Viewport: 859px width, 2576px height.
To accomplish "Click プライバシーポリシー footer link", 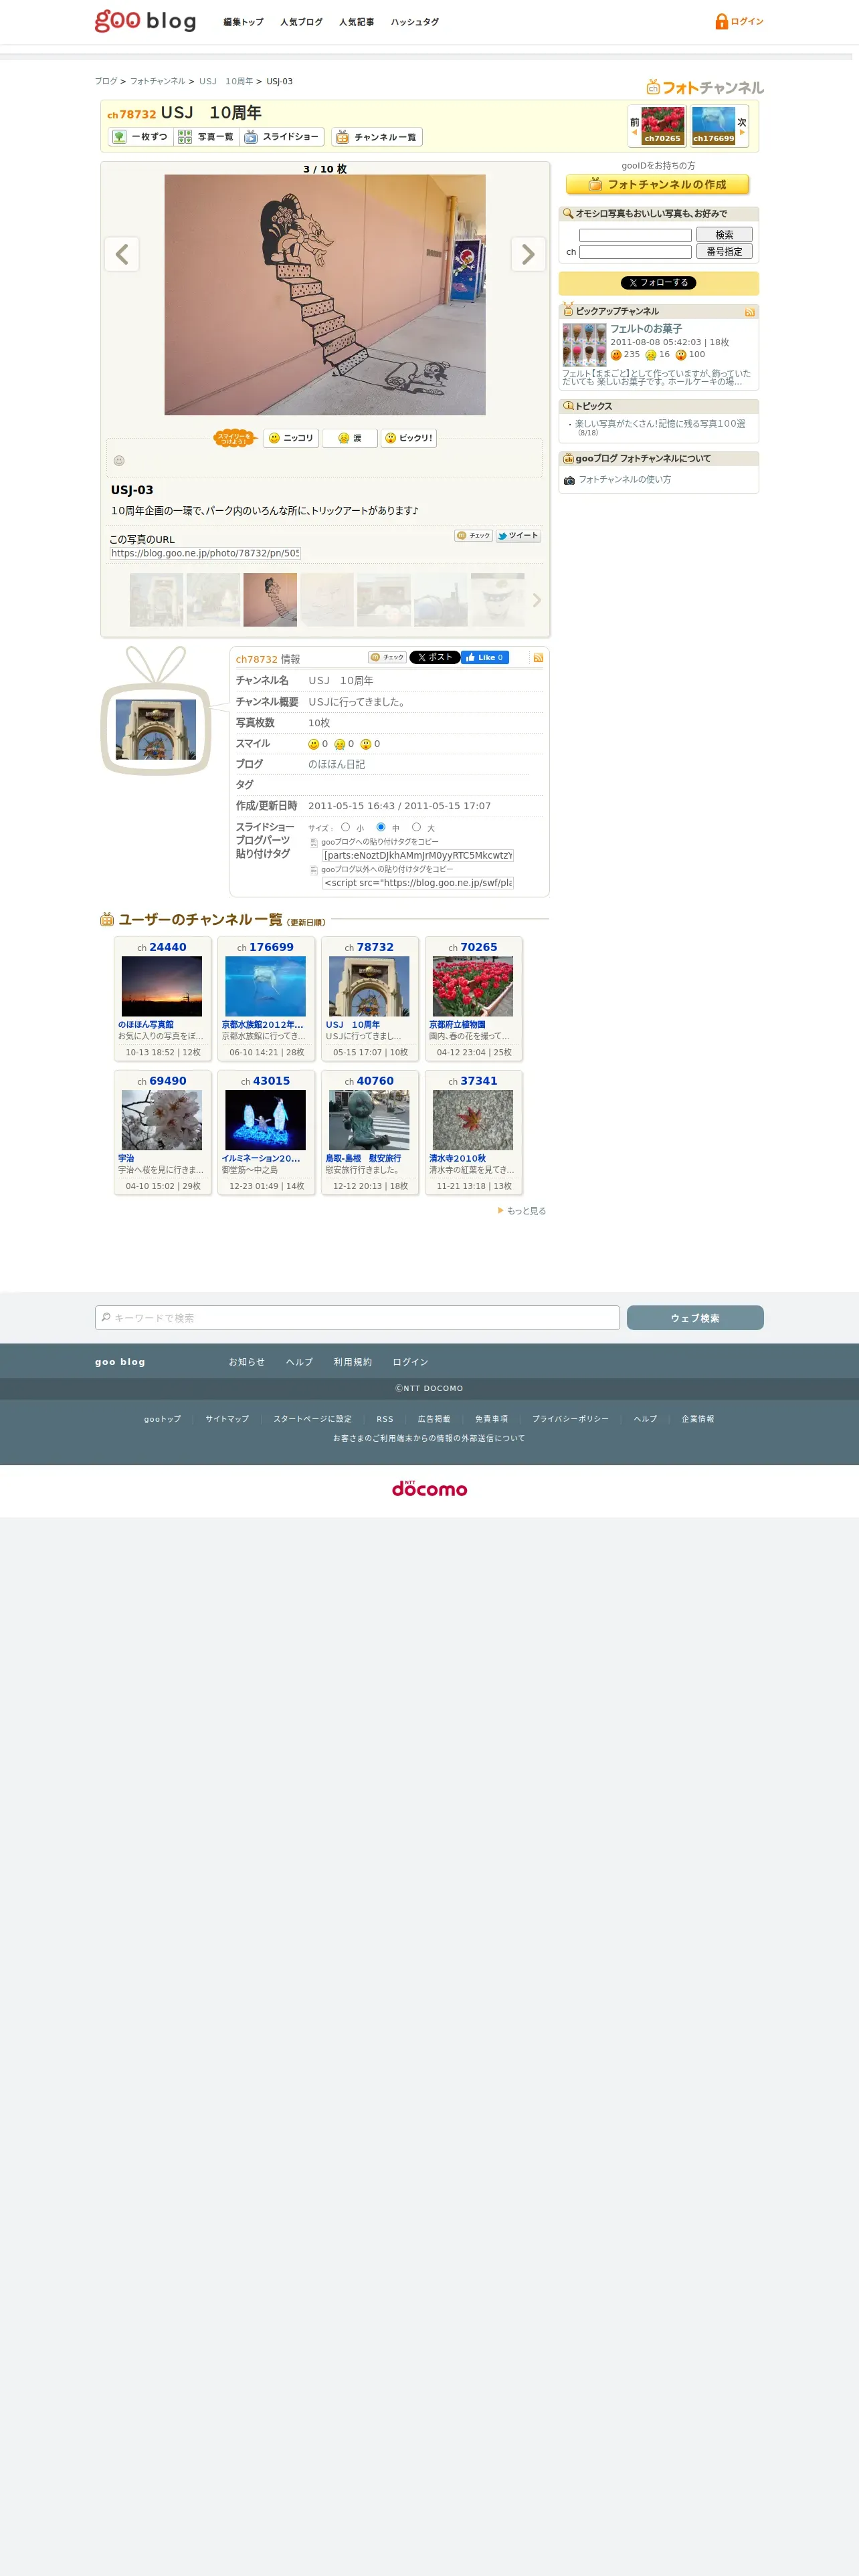I will (x=570, y=1419).
